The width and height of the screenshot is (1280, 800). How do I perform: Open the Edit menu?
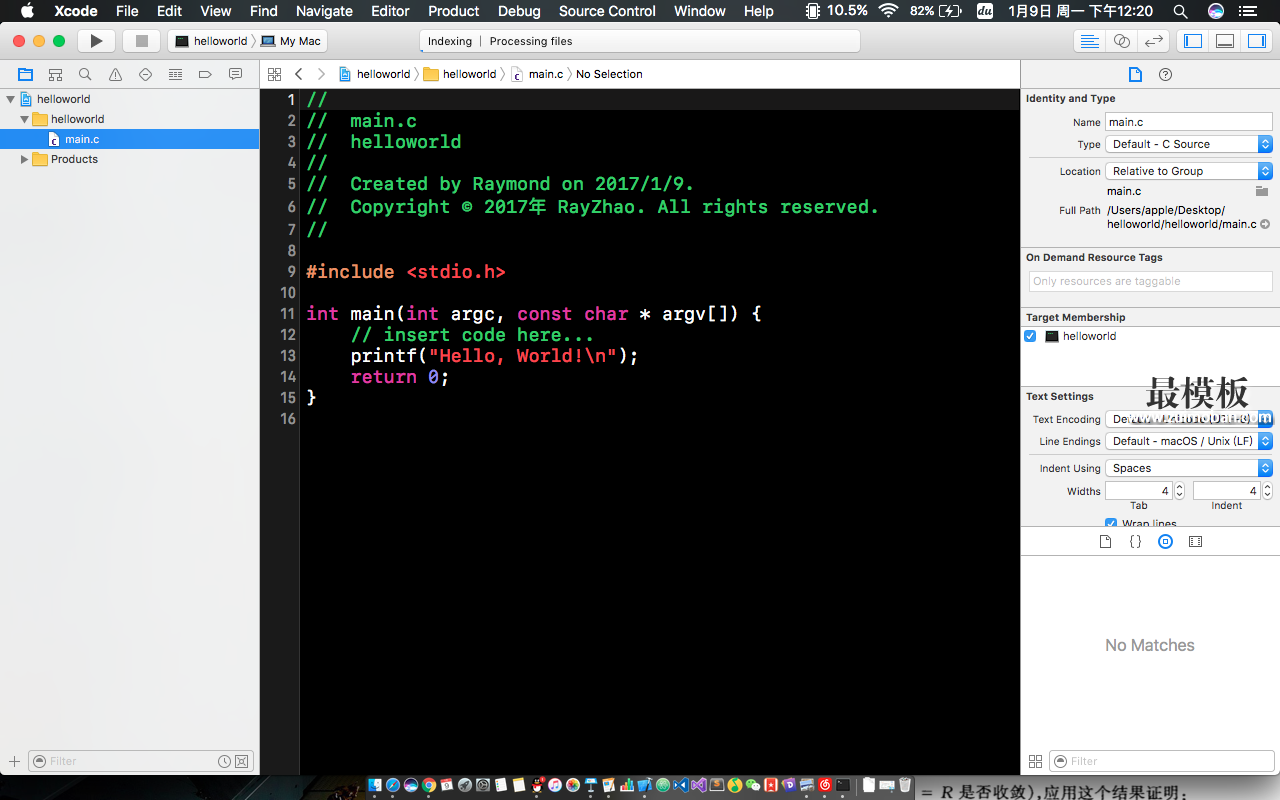170,11
